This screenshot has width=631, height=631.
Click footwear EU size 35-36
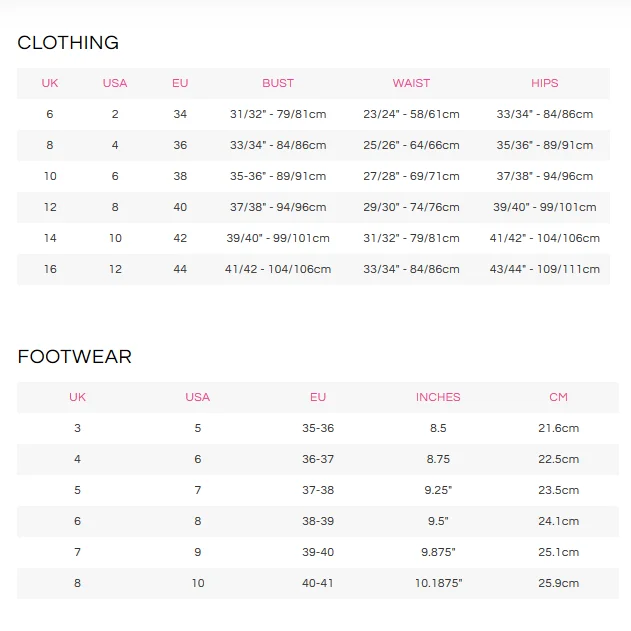pyautogui.click(x=318, y=428)
